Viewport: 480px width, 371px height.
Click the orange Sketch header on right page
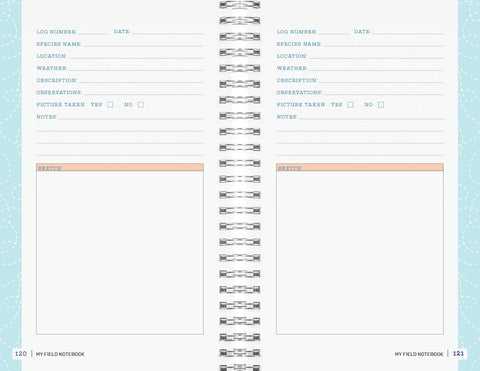tap(360, 167)
